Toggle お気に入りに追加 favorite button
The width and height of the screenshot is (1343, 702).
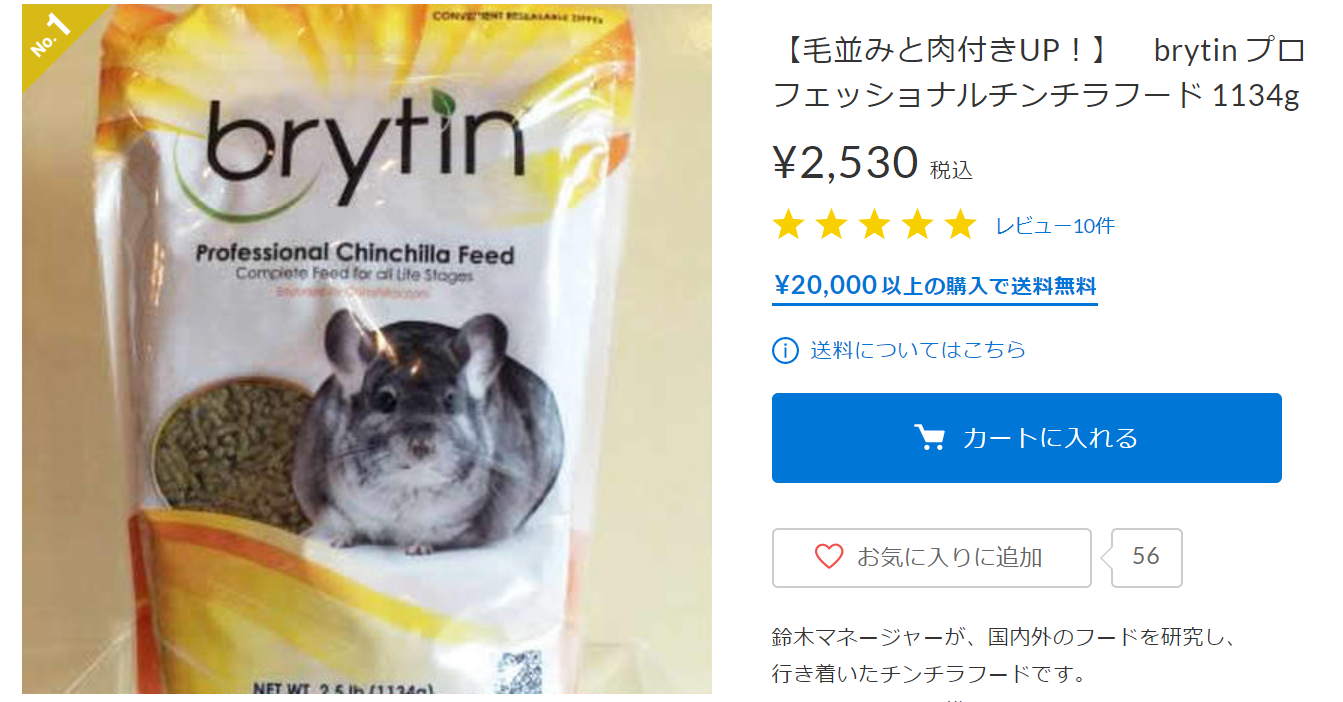tap(932, 558)
